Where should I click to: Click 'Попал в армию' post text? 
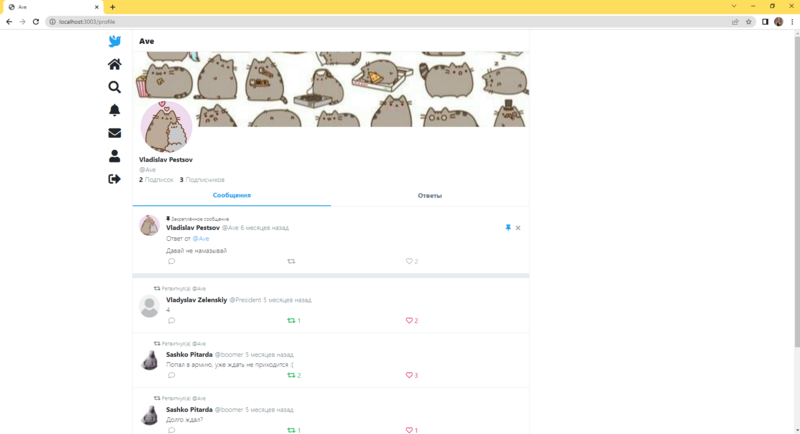(230, 365)
